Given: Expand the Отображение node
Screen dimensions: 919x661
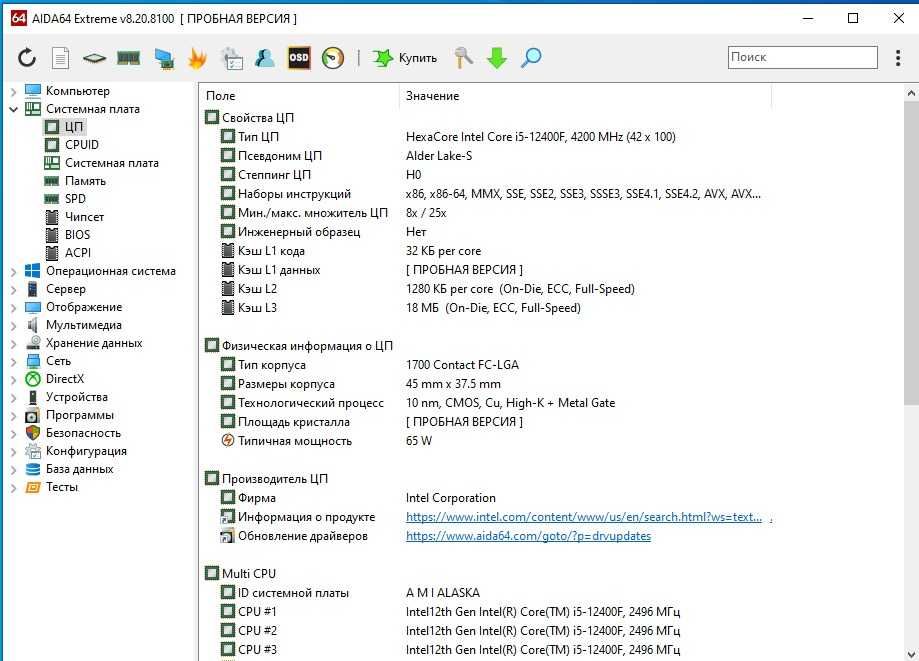Looking at the screenshot, I should click(13, 308).
